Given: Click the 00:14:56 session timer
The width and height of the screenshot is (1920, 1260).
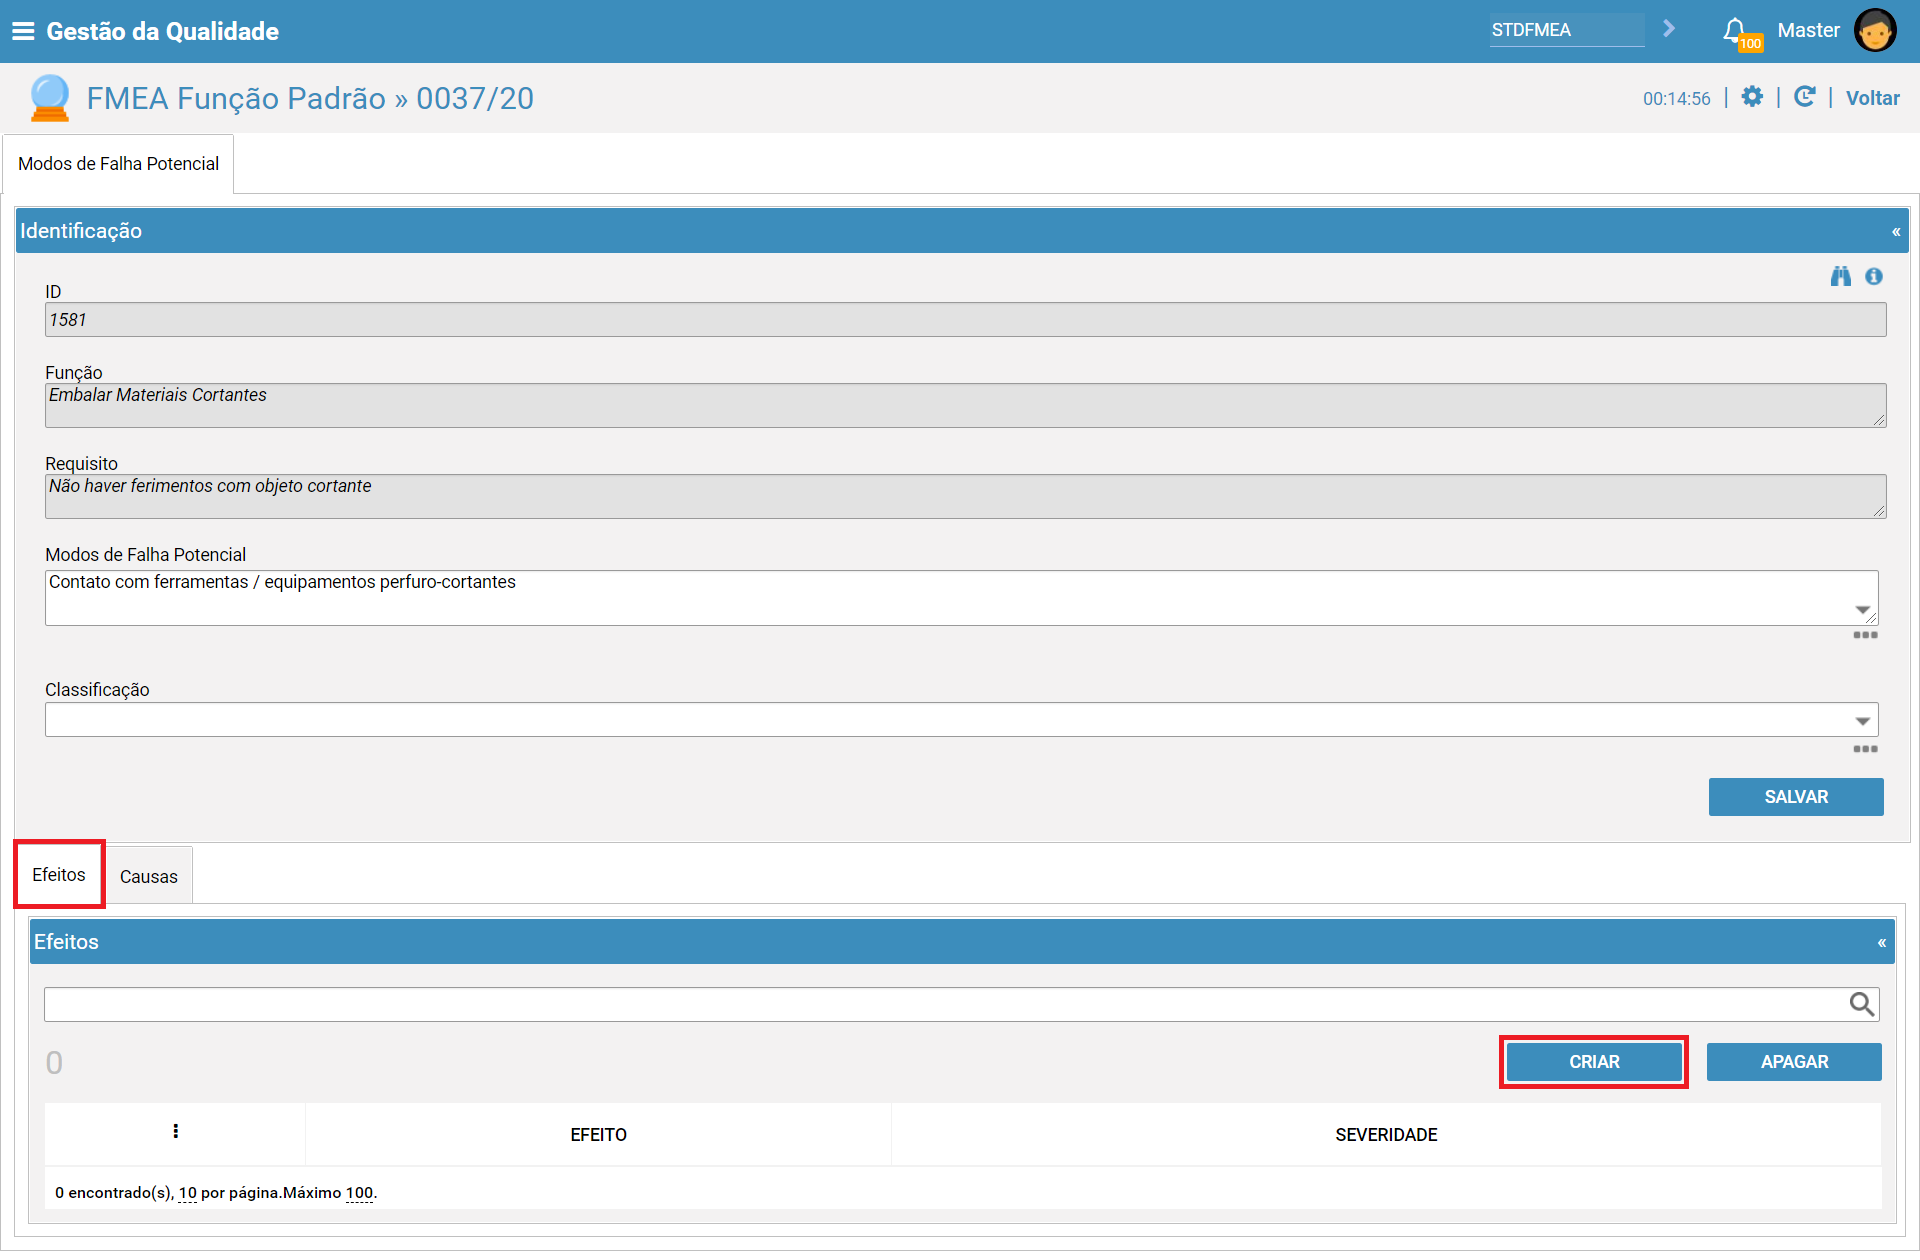Looking at the screenshot, I should point(1676,99).
